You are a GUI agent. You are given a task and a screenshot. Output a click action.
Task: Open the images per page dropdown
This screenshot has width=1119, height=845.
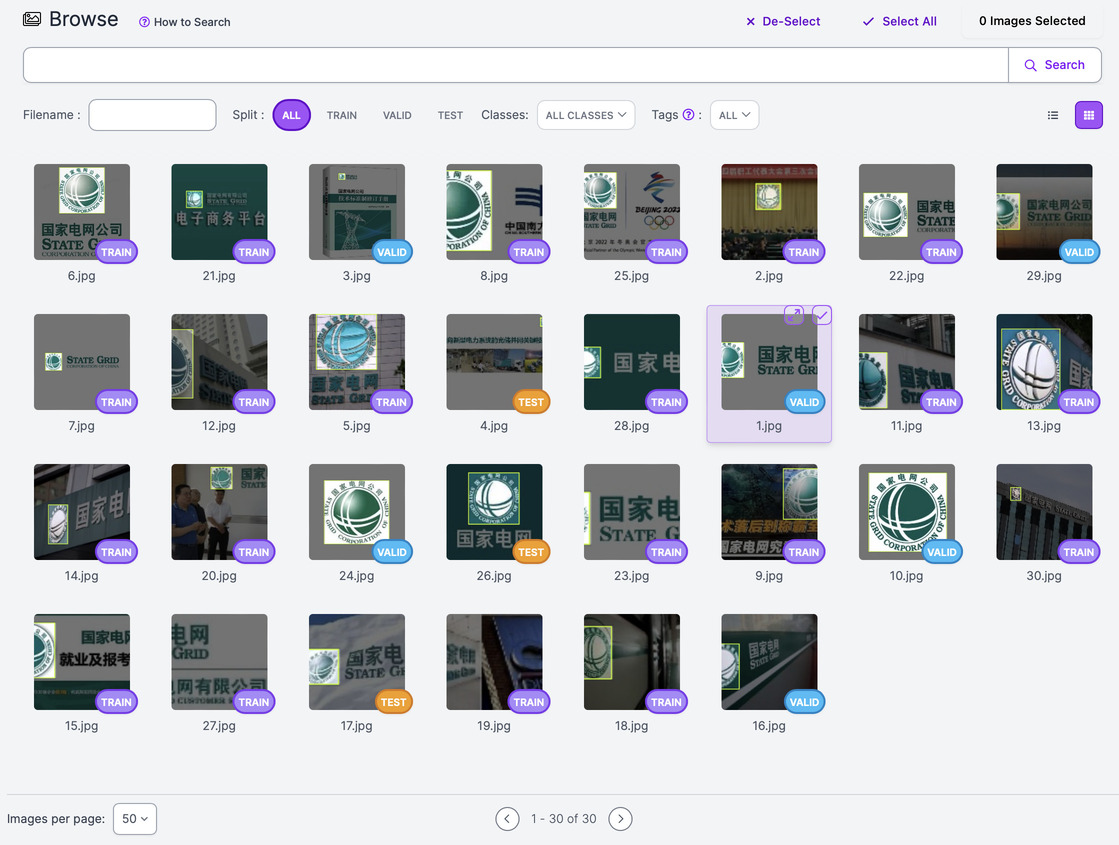[135, 819]
